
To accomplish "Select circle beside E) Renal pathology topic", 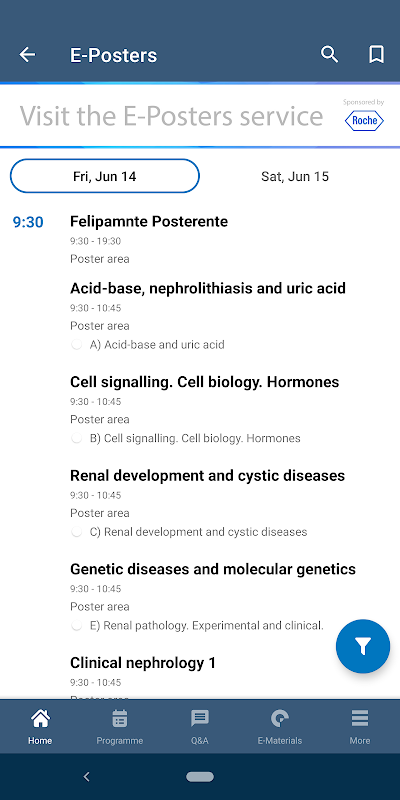I will click(x=77, y=626).
